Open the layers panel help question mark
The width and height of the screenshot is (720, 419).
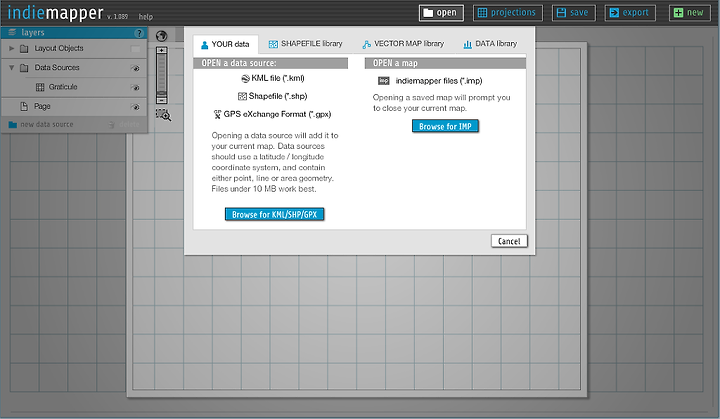(139, 33)
